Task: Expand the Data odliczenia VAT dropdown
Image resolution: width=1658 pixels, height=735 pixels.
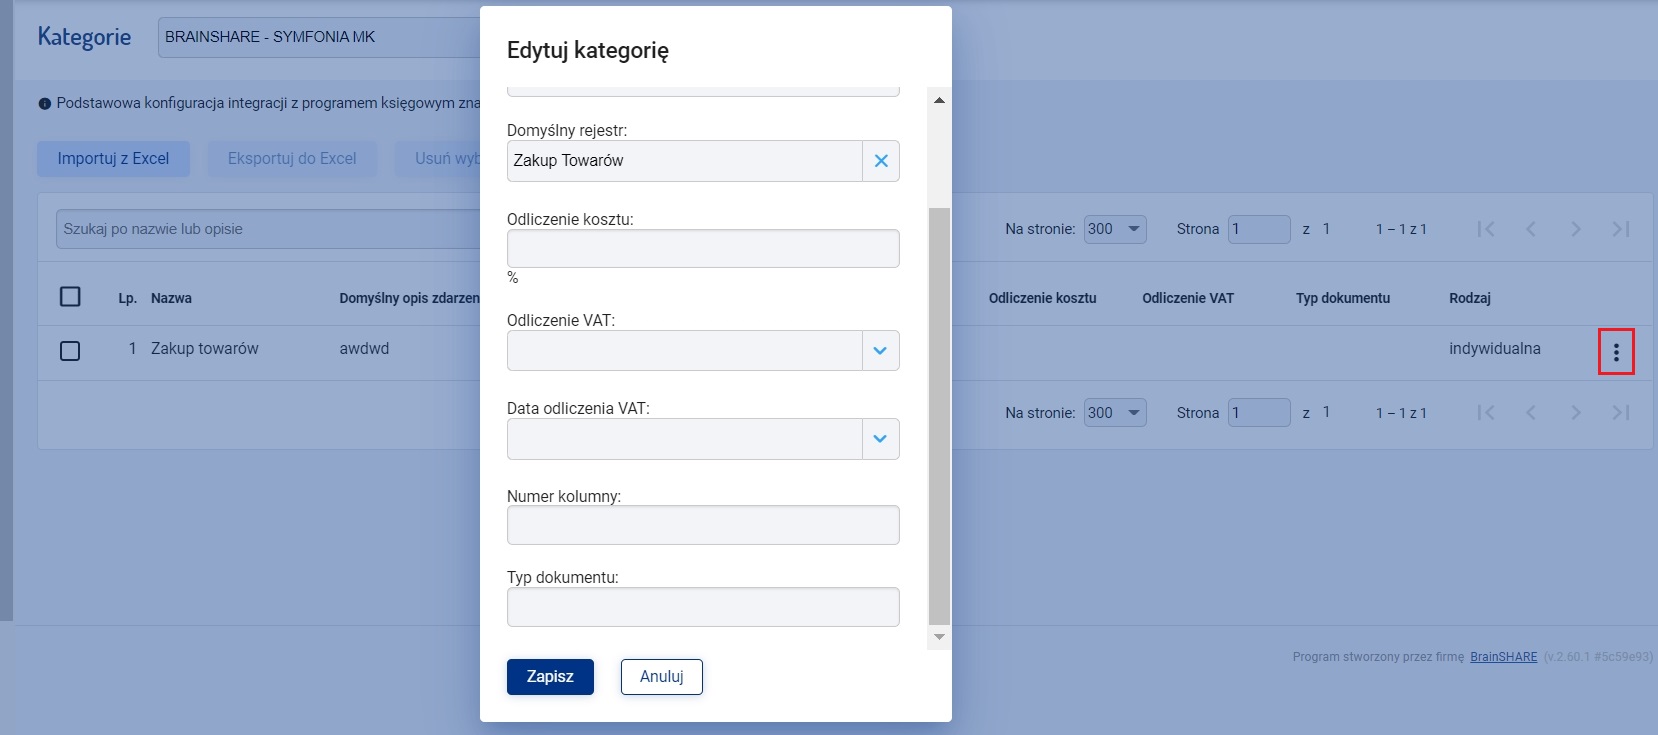Action: coord(880,439)
